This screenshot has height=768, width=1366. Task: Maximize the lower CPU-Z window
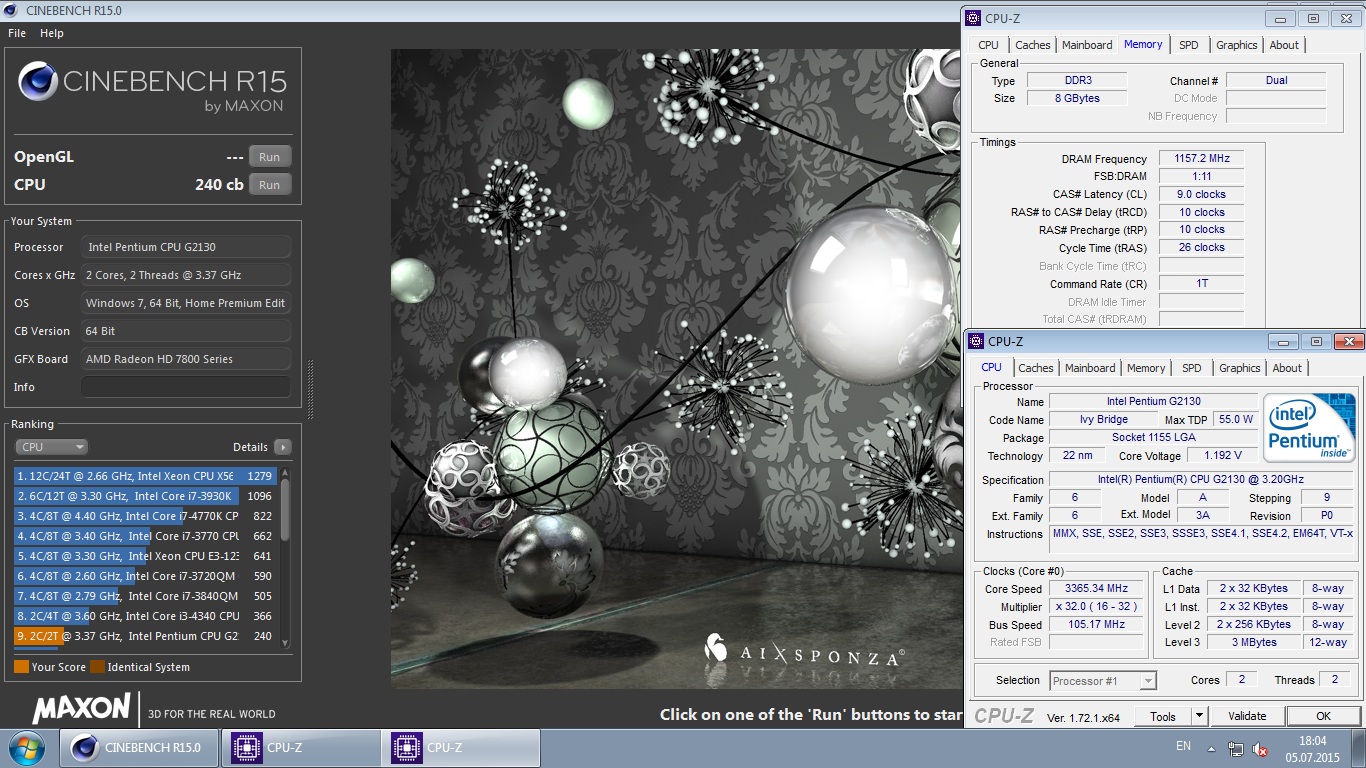(x=1316, y=342)
